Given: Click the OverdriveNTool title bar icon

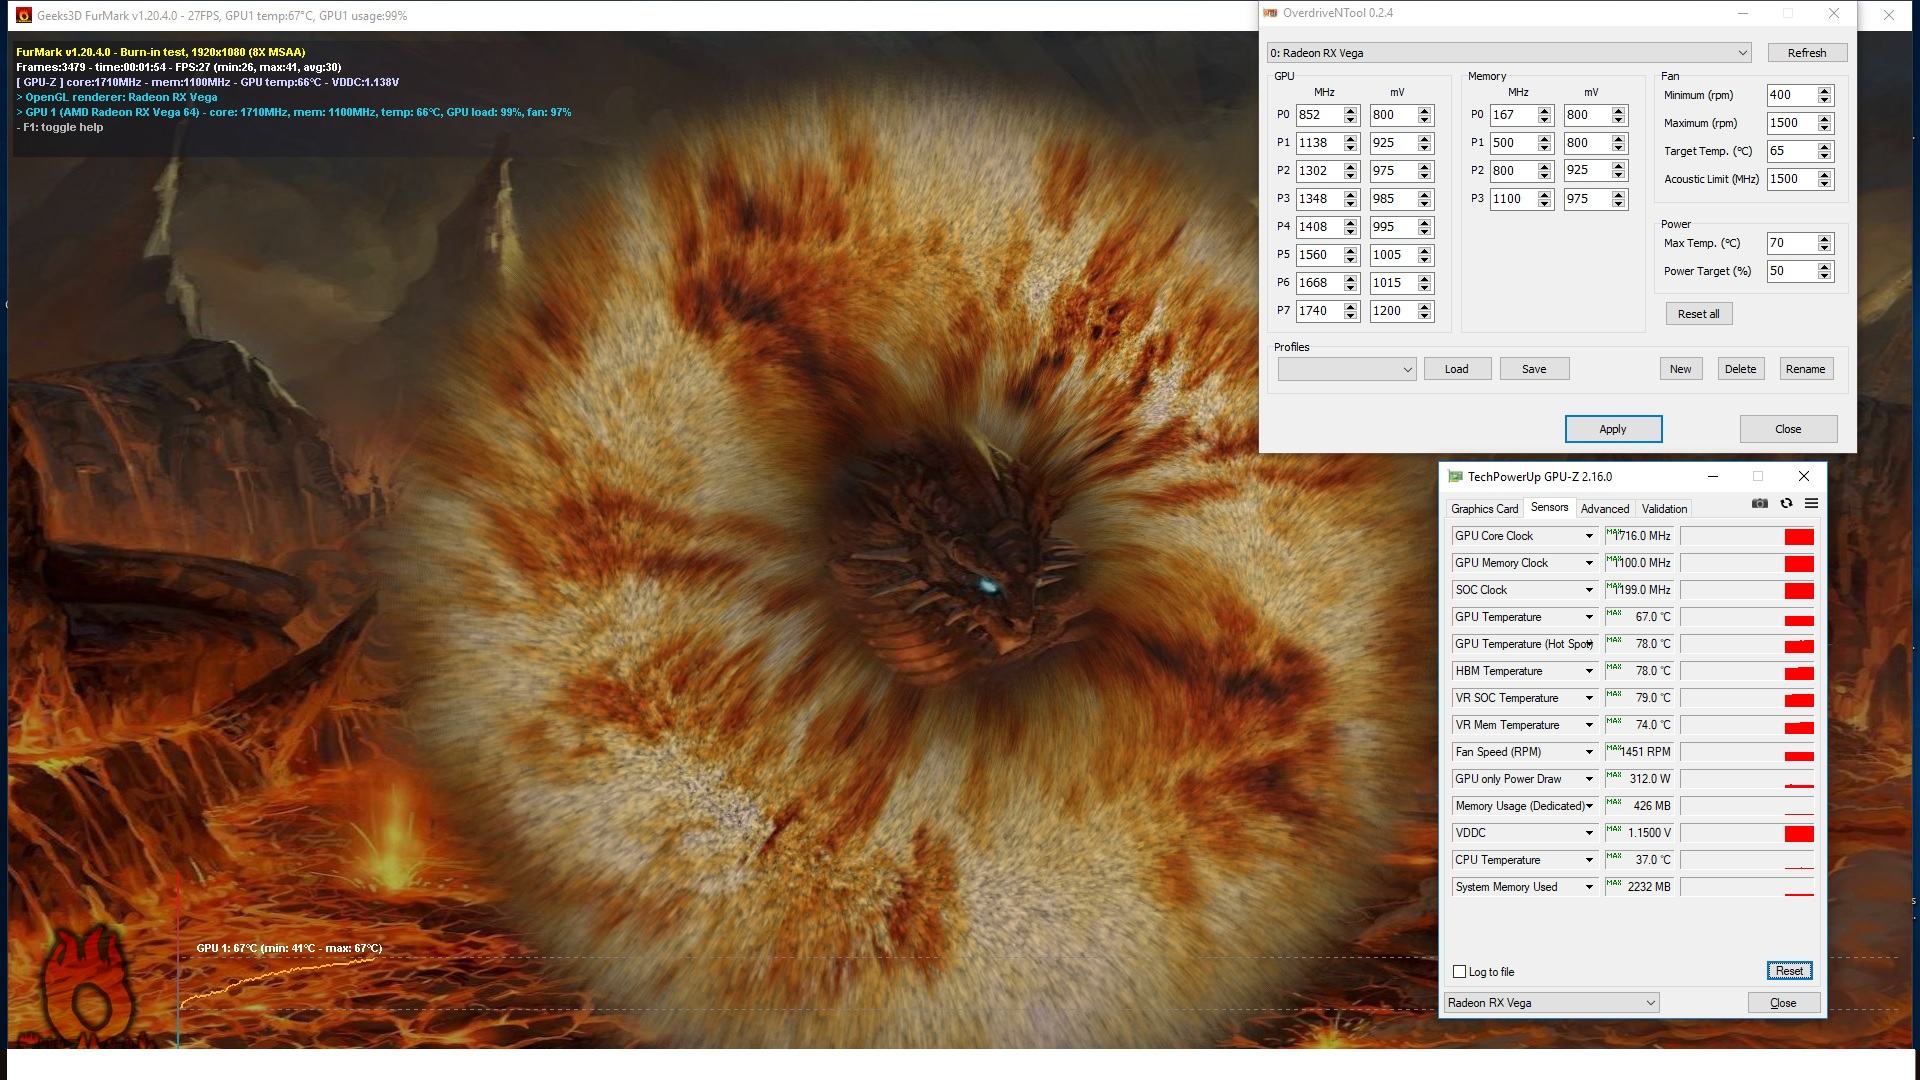Looking at the screenshot, I should (1271, 14).
